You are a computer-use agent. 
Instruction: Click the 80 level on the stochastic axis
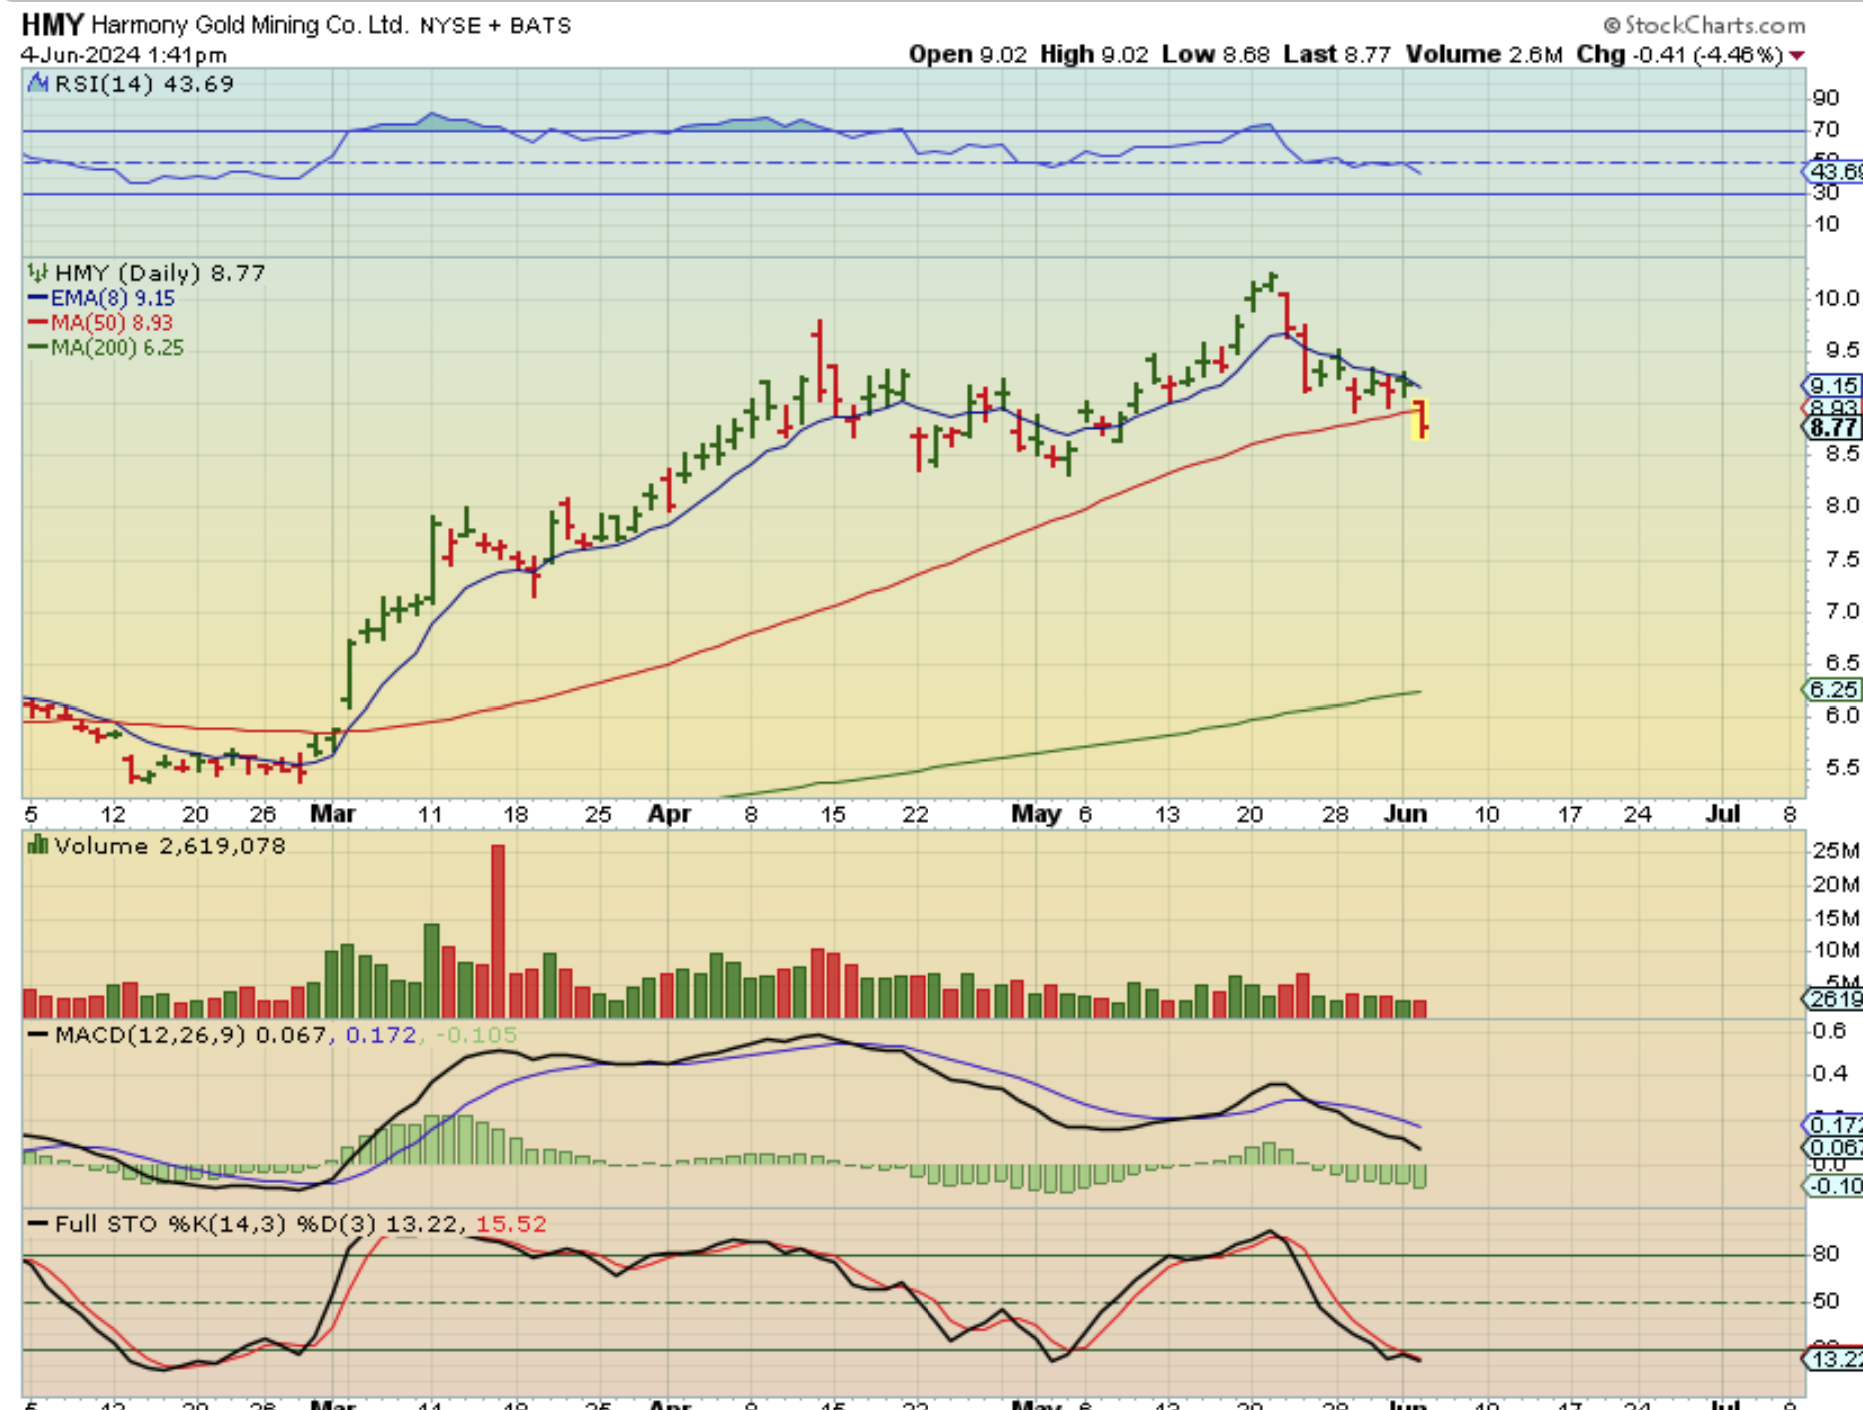coord(1826,1254)
